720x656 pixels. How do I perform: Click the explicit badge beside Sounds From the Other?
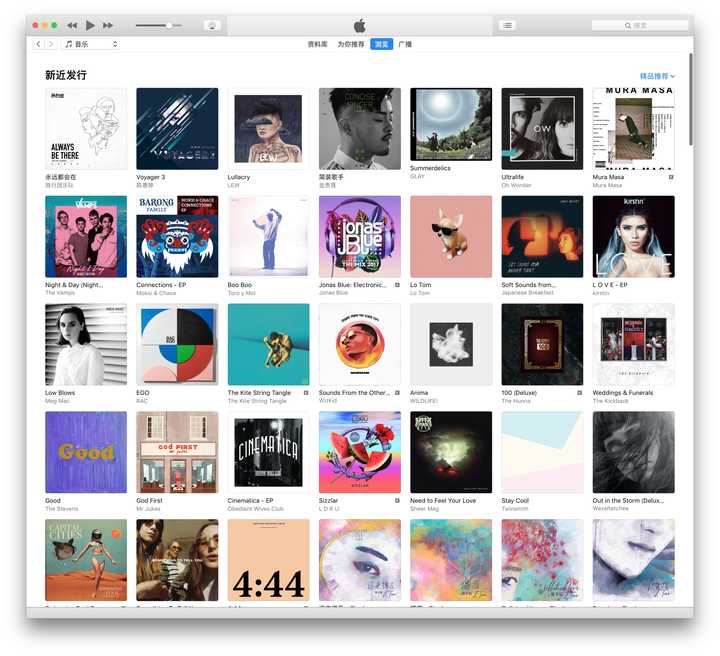pyautogui.click(x=397, y=393)
